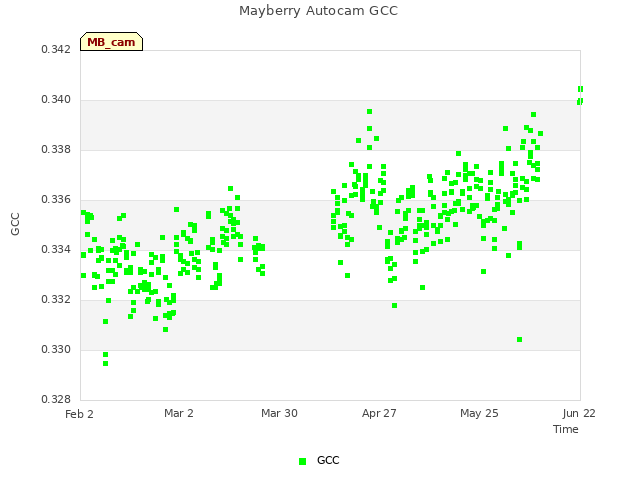Click the chart title Mayberry Autocam GCC
The height and width of the screenshot is (480, 640).
coord(318,11)
